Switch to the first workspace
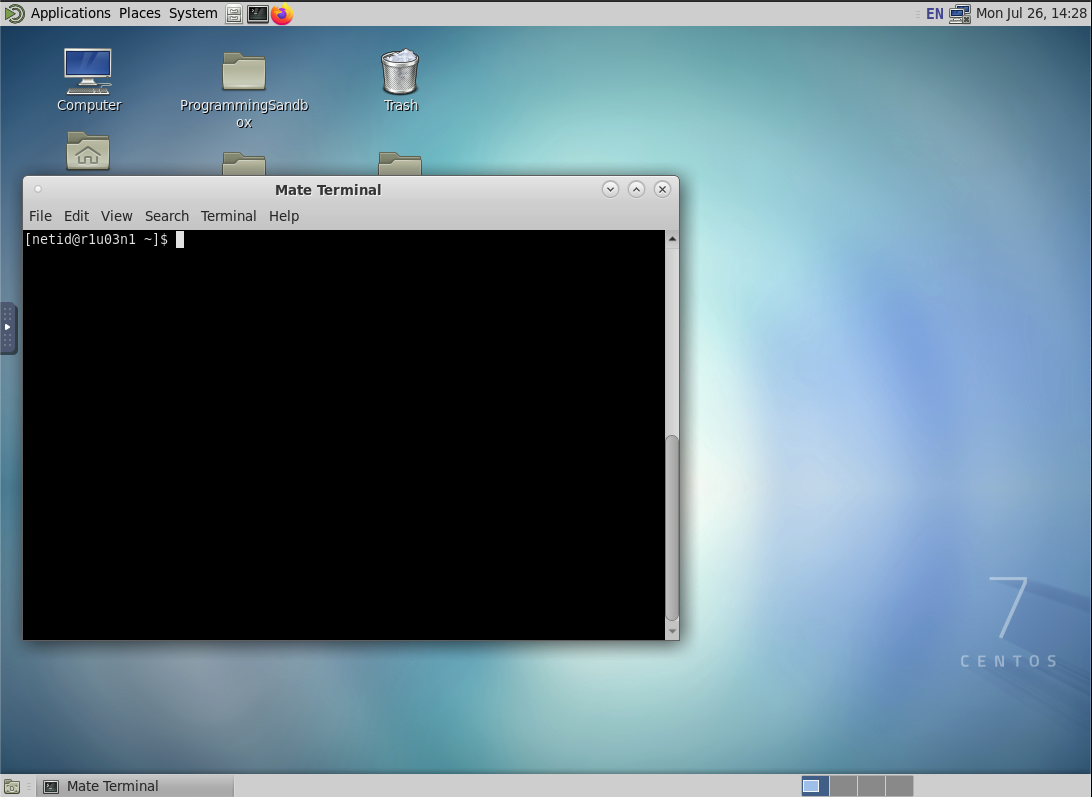Viewport: 1092px width, 797px height. [815, 787]
